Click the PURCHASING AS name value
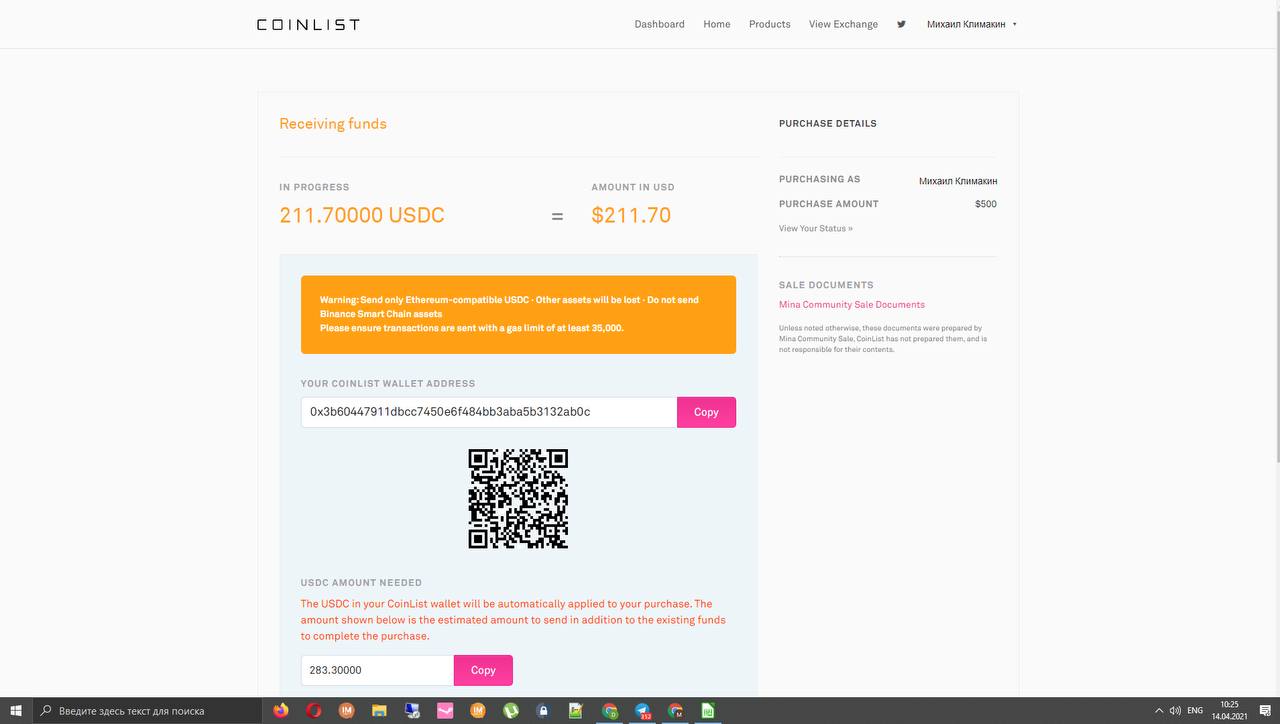Screen dimensions: 1280x724 coord(958,181)
